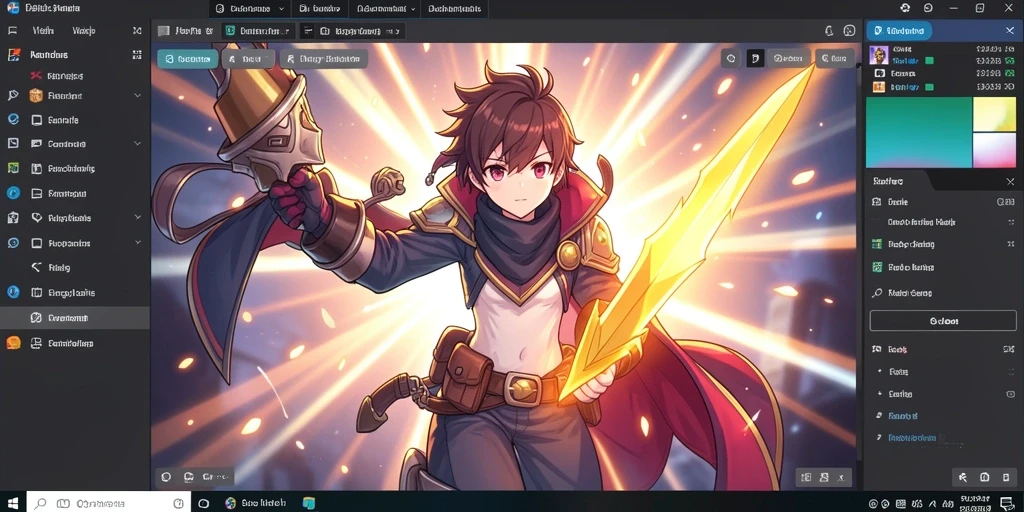
Task: Click the circular history icon near window controls
Action: (x=928, y=8)
